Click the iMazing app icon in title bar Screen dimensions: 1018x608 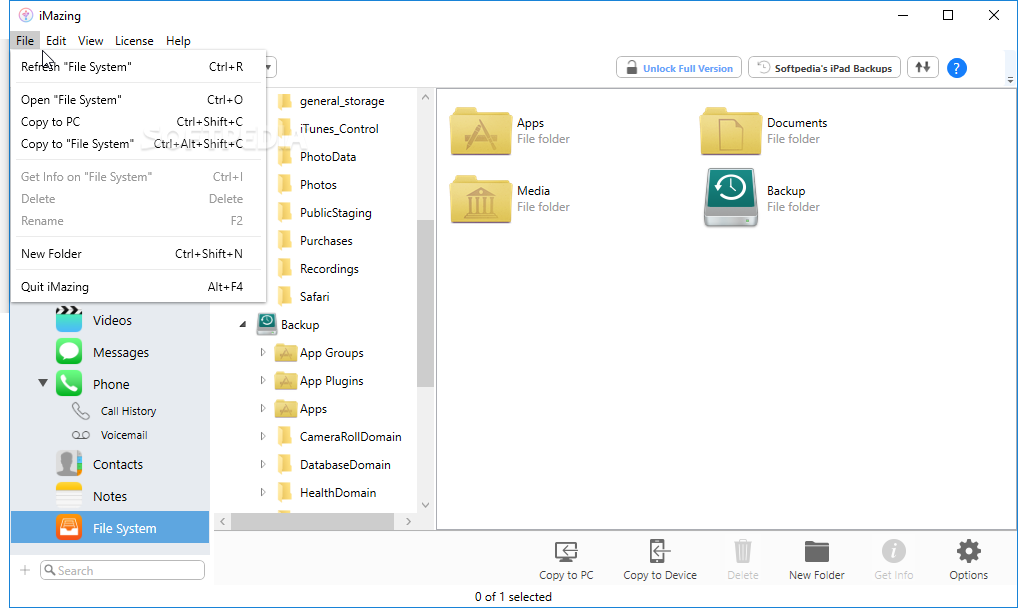(25, 15)
